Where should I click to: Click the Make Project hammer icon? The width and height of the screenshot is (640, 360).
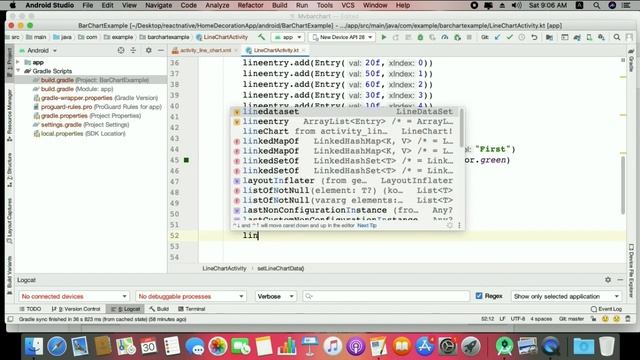coord(262,37)
